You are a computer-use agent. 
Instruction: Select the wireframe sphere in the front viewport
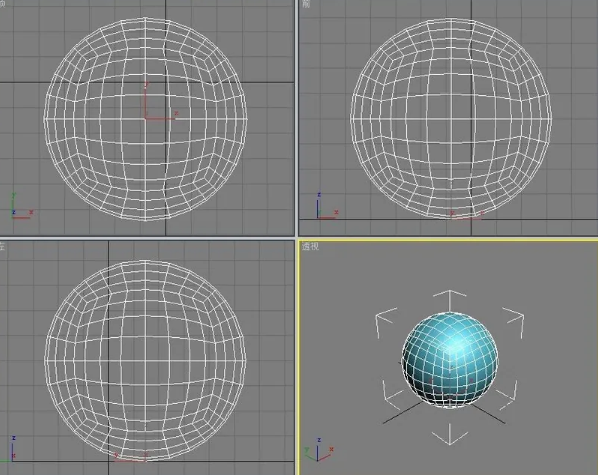tap(451, 119)
